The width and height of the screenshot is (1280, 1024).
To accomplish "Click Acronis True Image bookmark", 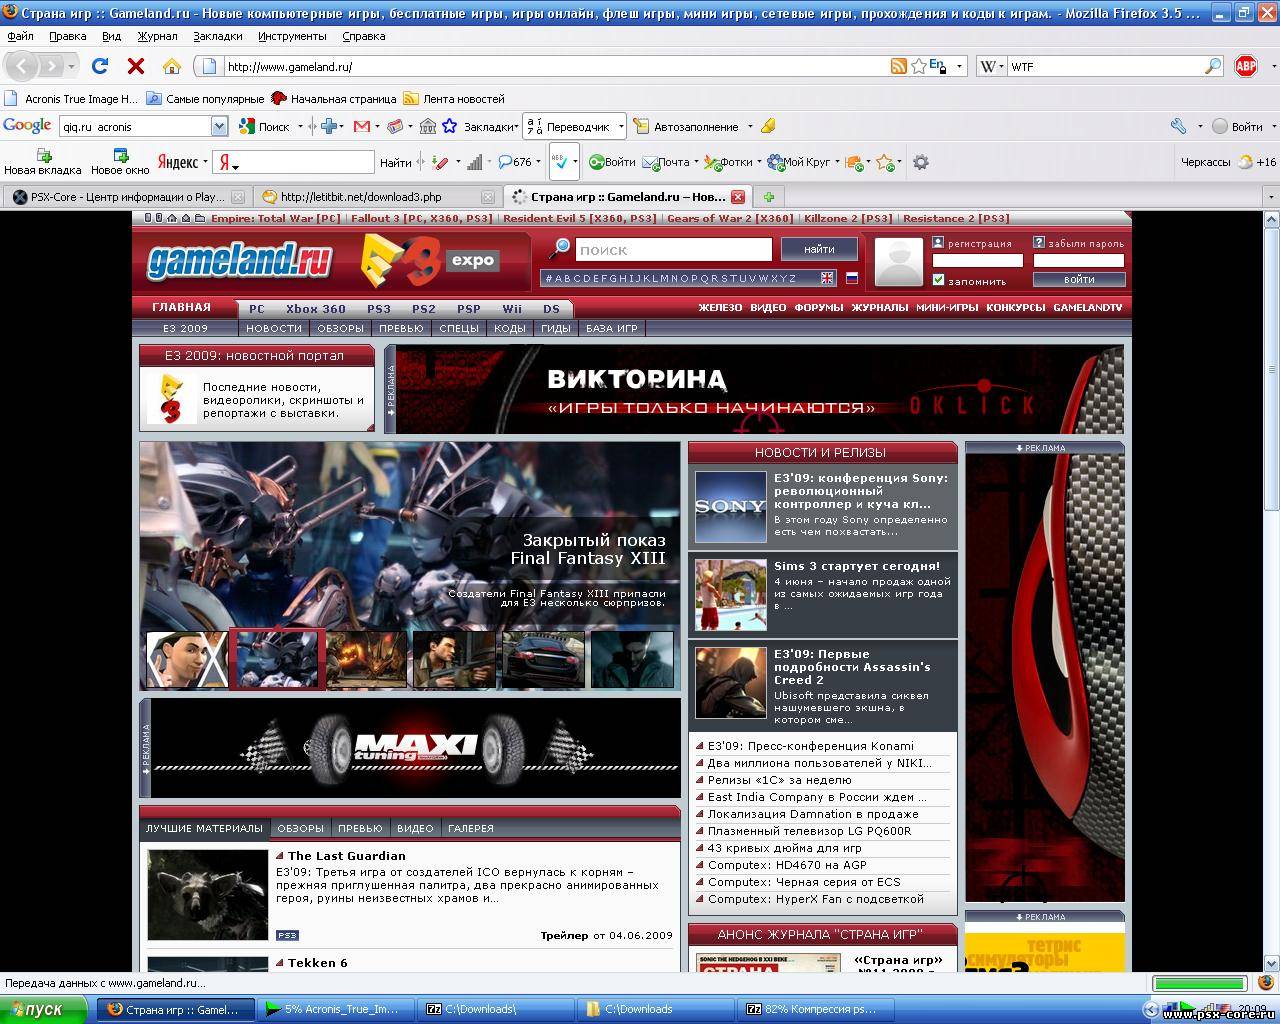I will coord(71,99).
